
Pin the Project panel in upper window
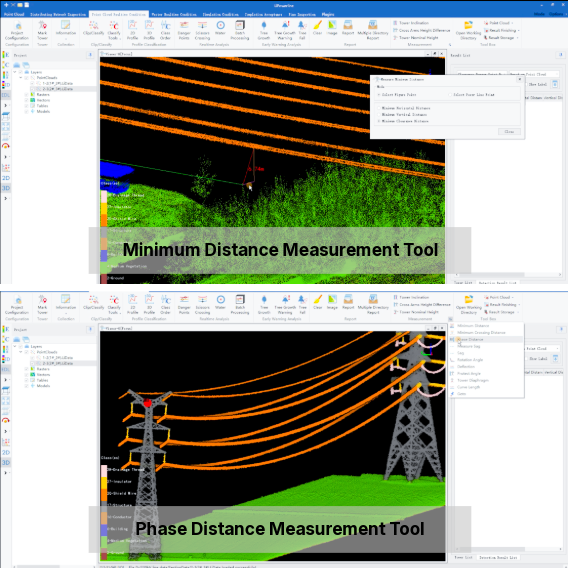click(x=90, y=55)
